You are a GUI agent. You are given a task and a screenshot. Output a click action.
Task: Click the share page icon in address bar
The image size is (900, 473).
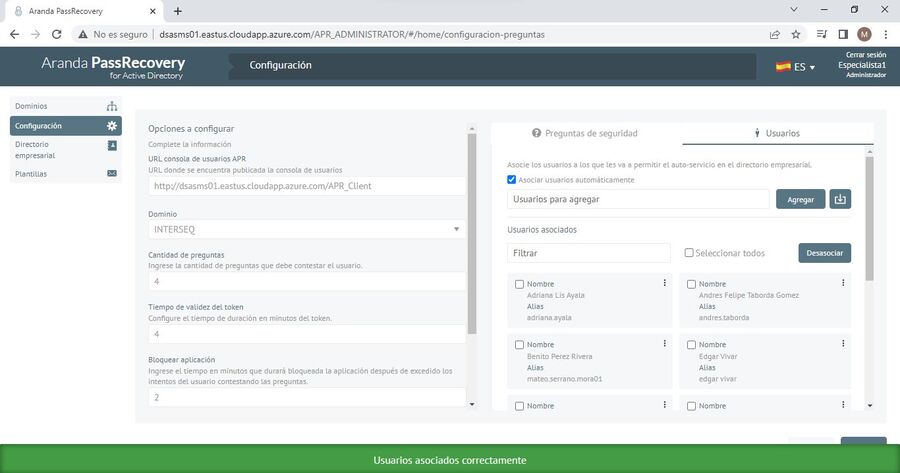pos(775,34)
